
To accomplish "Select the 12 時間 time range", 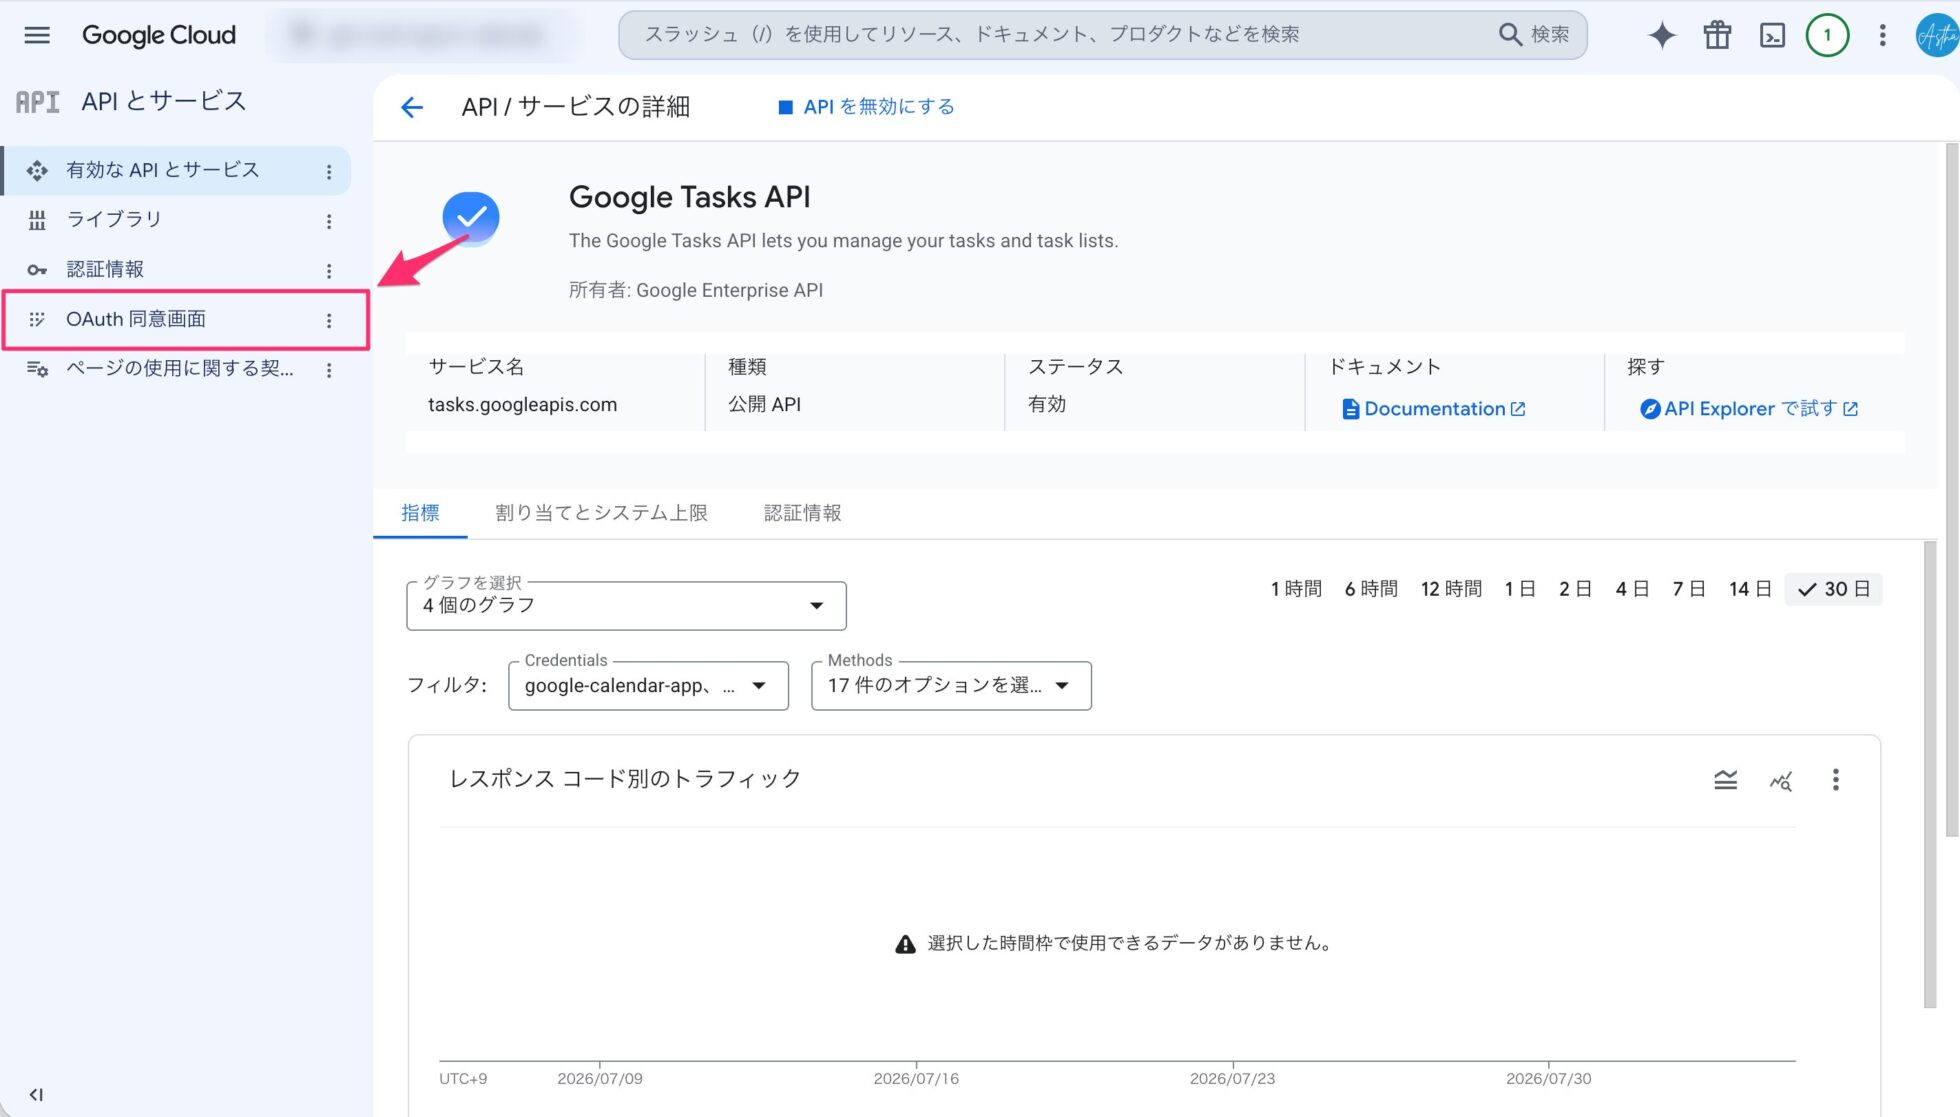I will (1451, 589).
